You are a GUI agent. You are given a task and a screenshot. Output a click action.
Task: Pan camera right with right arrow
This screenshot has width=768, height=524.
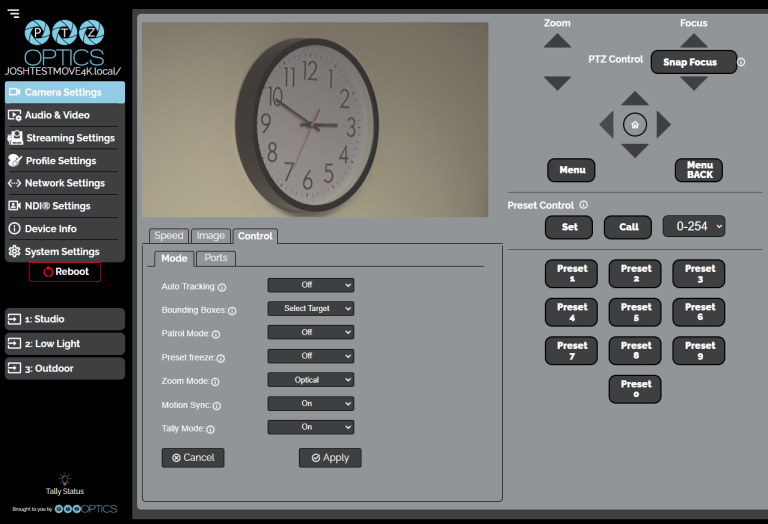click(x=663, y=124)
